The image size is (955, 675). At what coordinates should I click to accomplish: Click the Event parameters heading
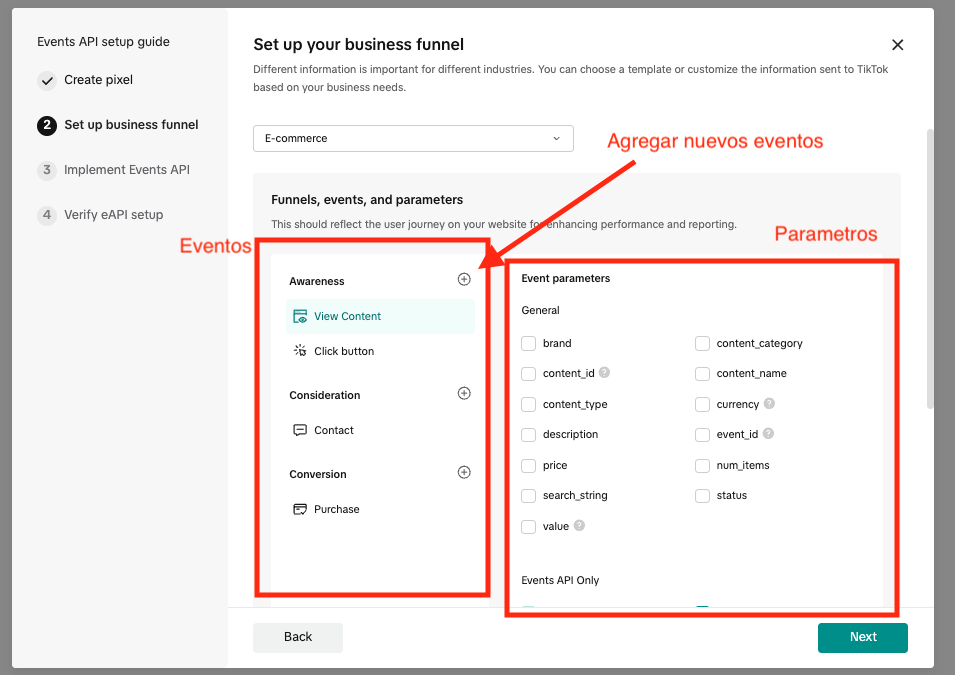click(565, 278)
